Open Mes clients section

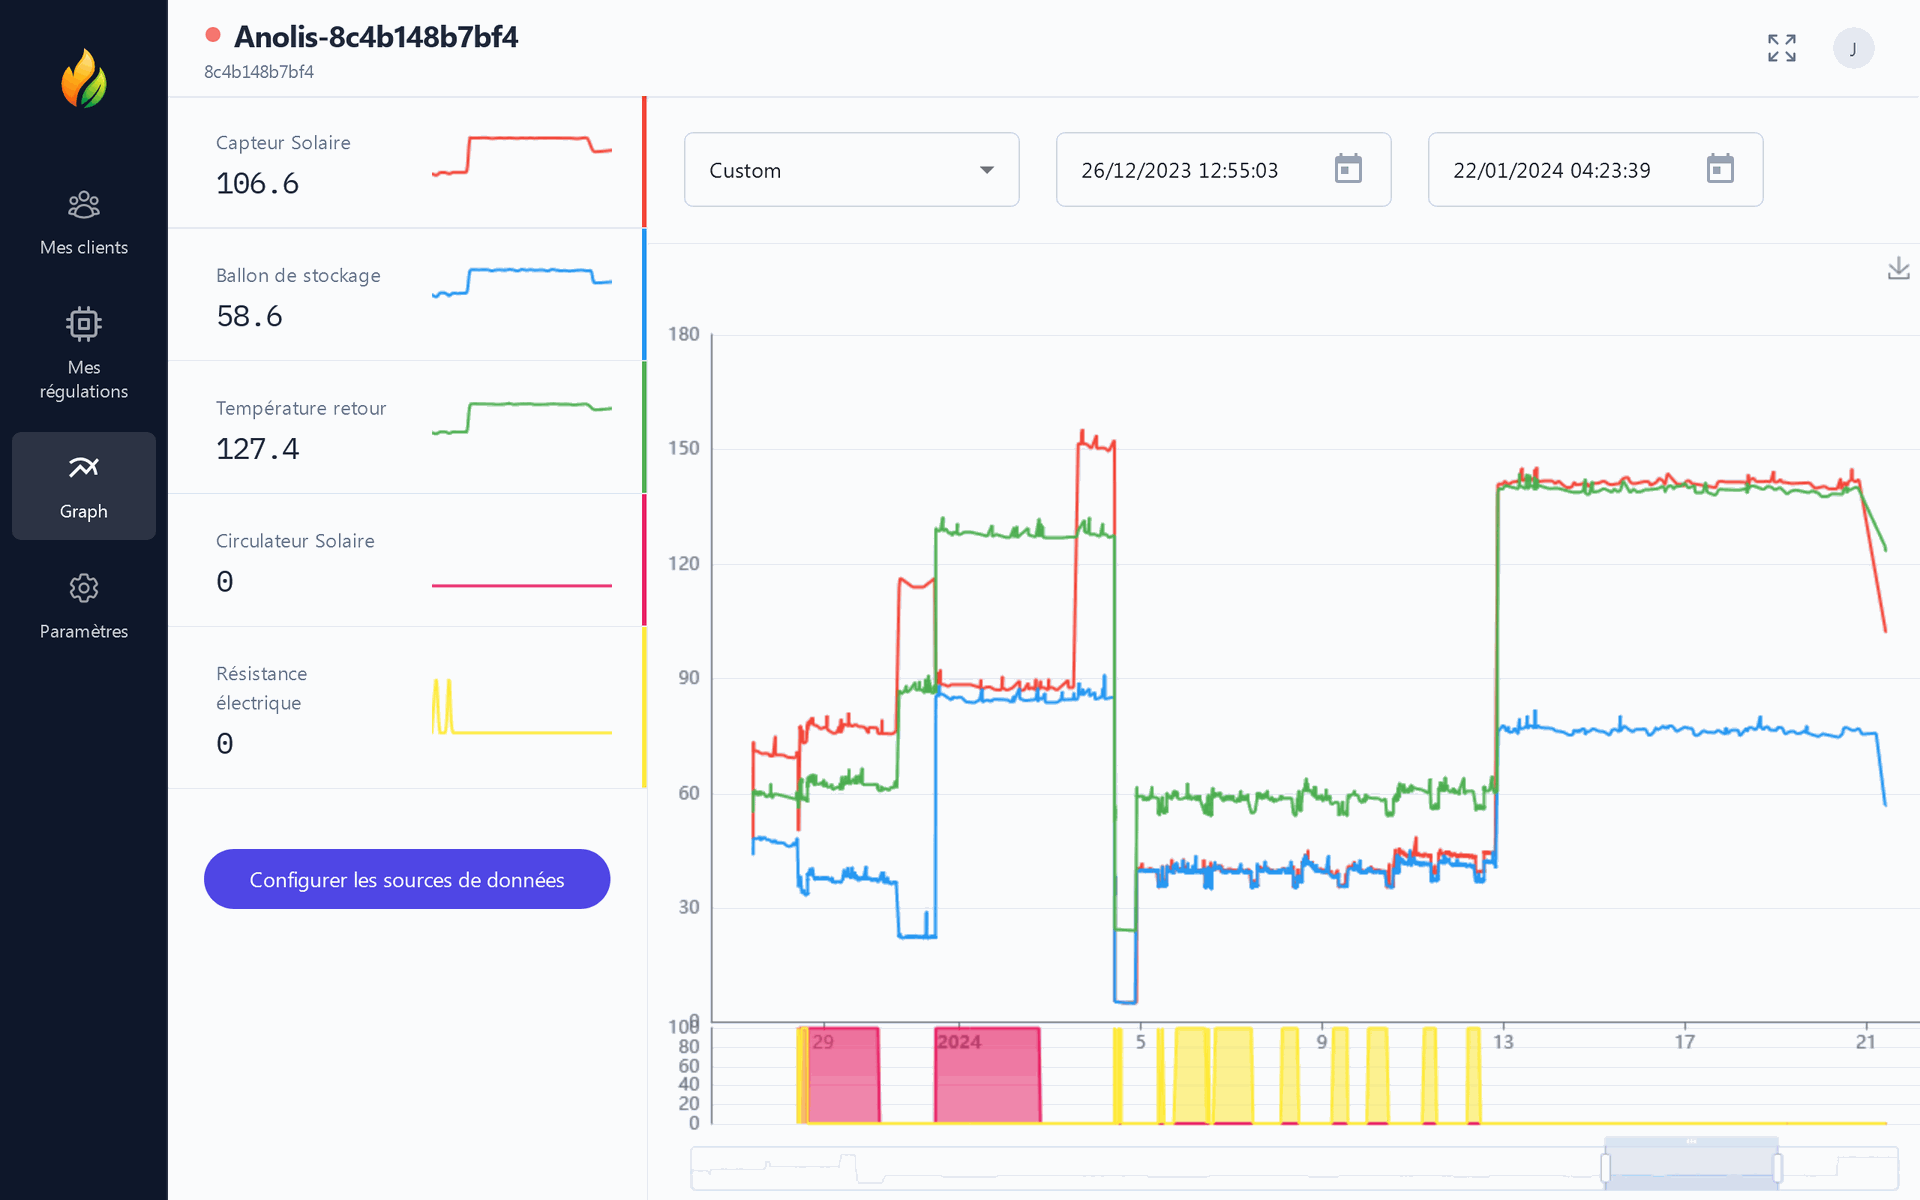point(84,223)
